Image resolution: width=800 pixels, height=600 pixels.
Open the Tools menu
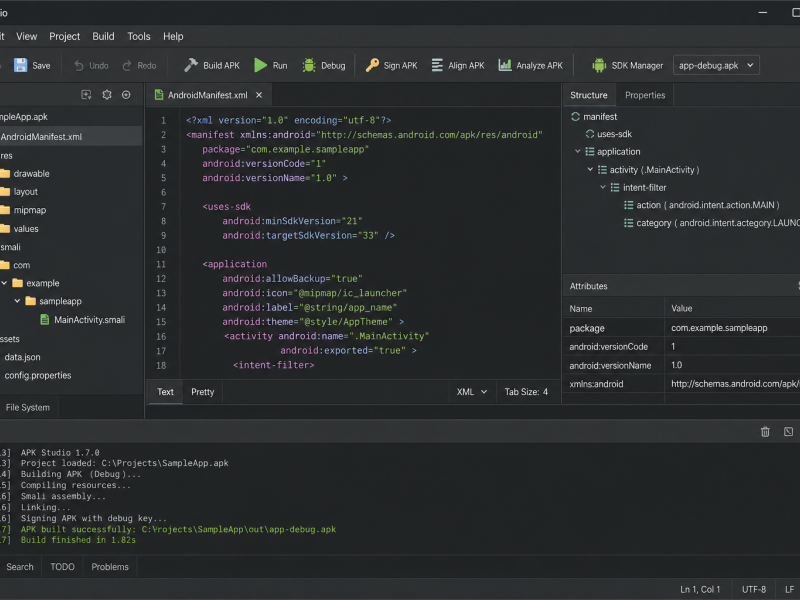(139, 36)
